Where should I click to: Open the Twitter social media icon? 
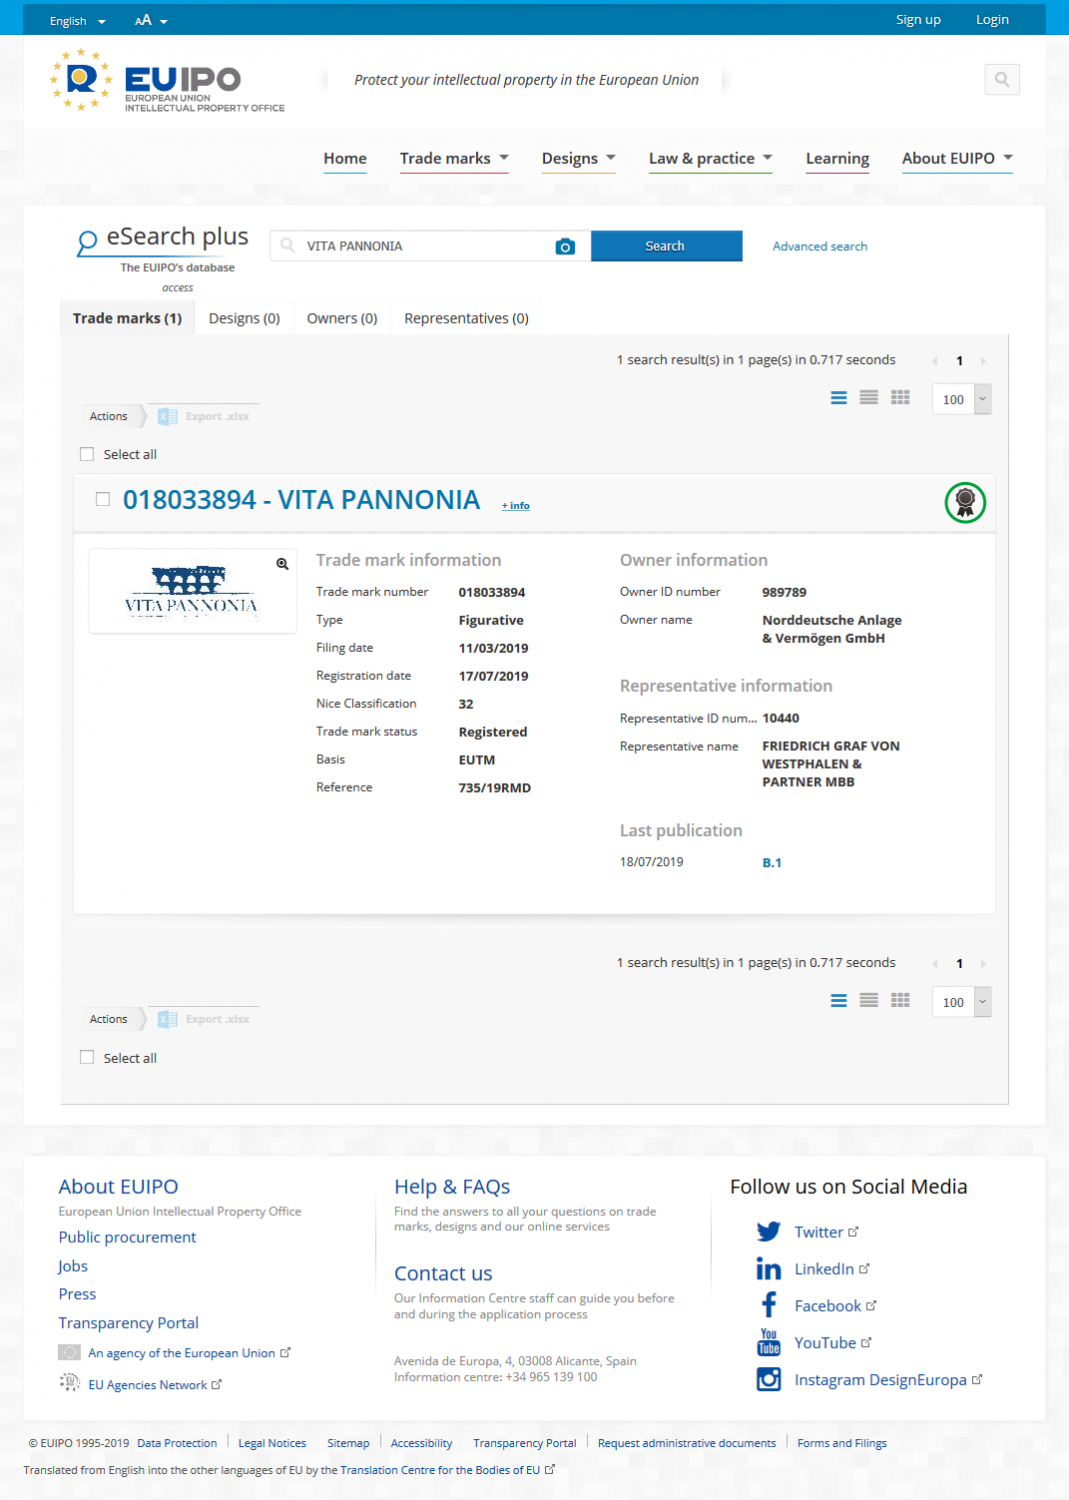click(768, 1232)
